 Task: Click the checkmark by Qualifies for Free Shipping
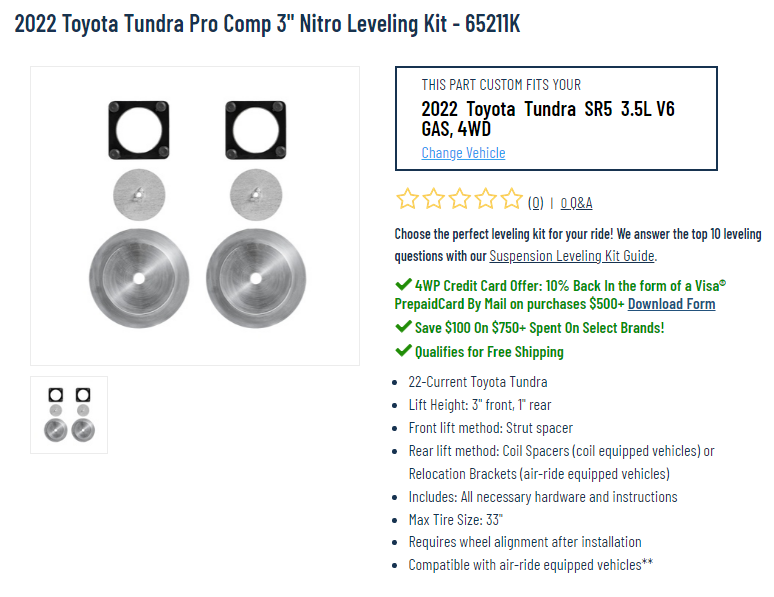[x=403, y=350]
